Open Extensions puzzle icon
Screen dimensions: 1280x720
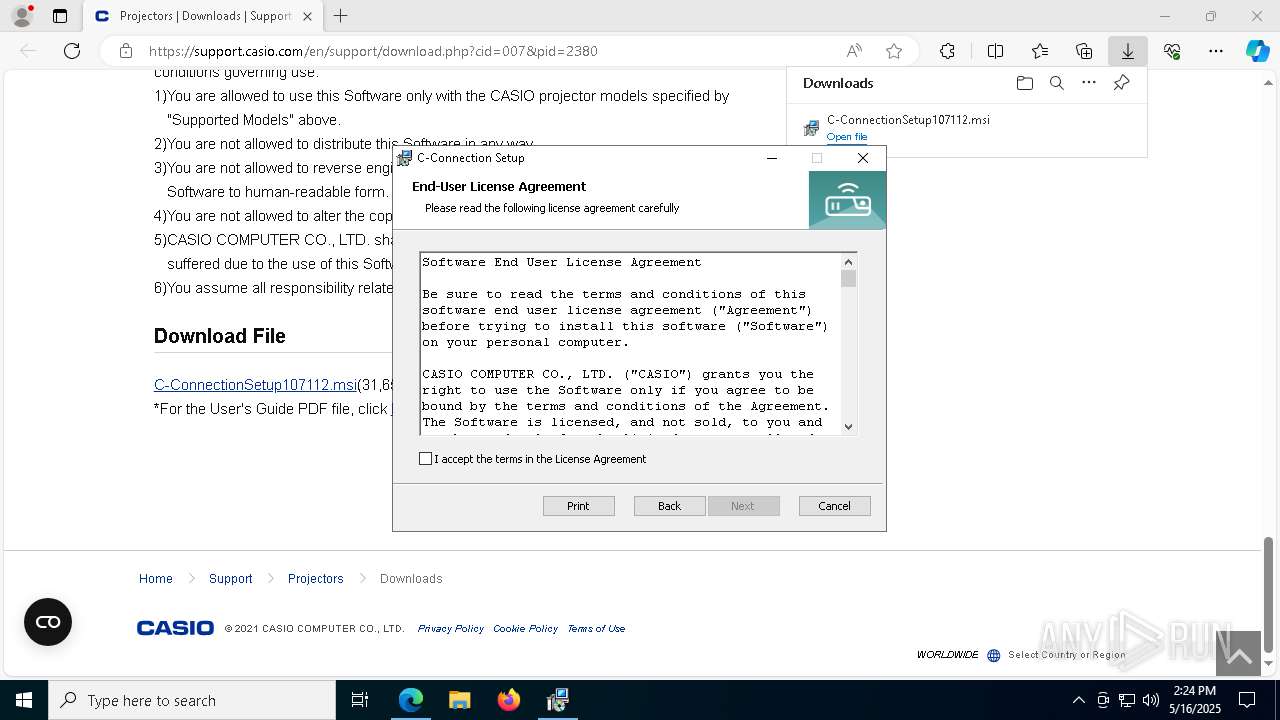947,51
